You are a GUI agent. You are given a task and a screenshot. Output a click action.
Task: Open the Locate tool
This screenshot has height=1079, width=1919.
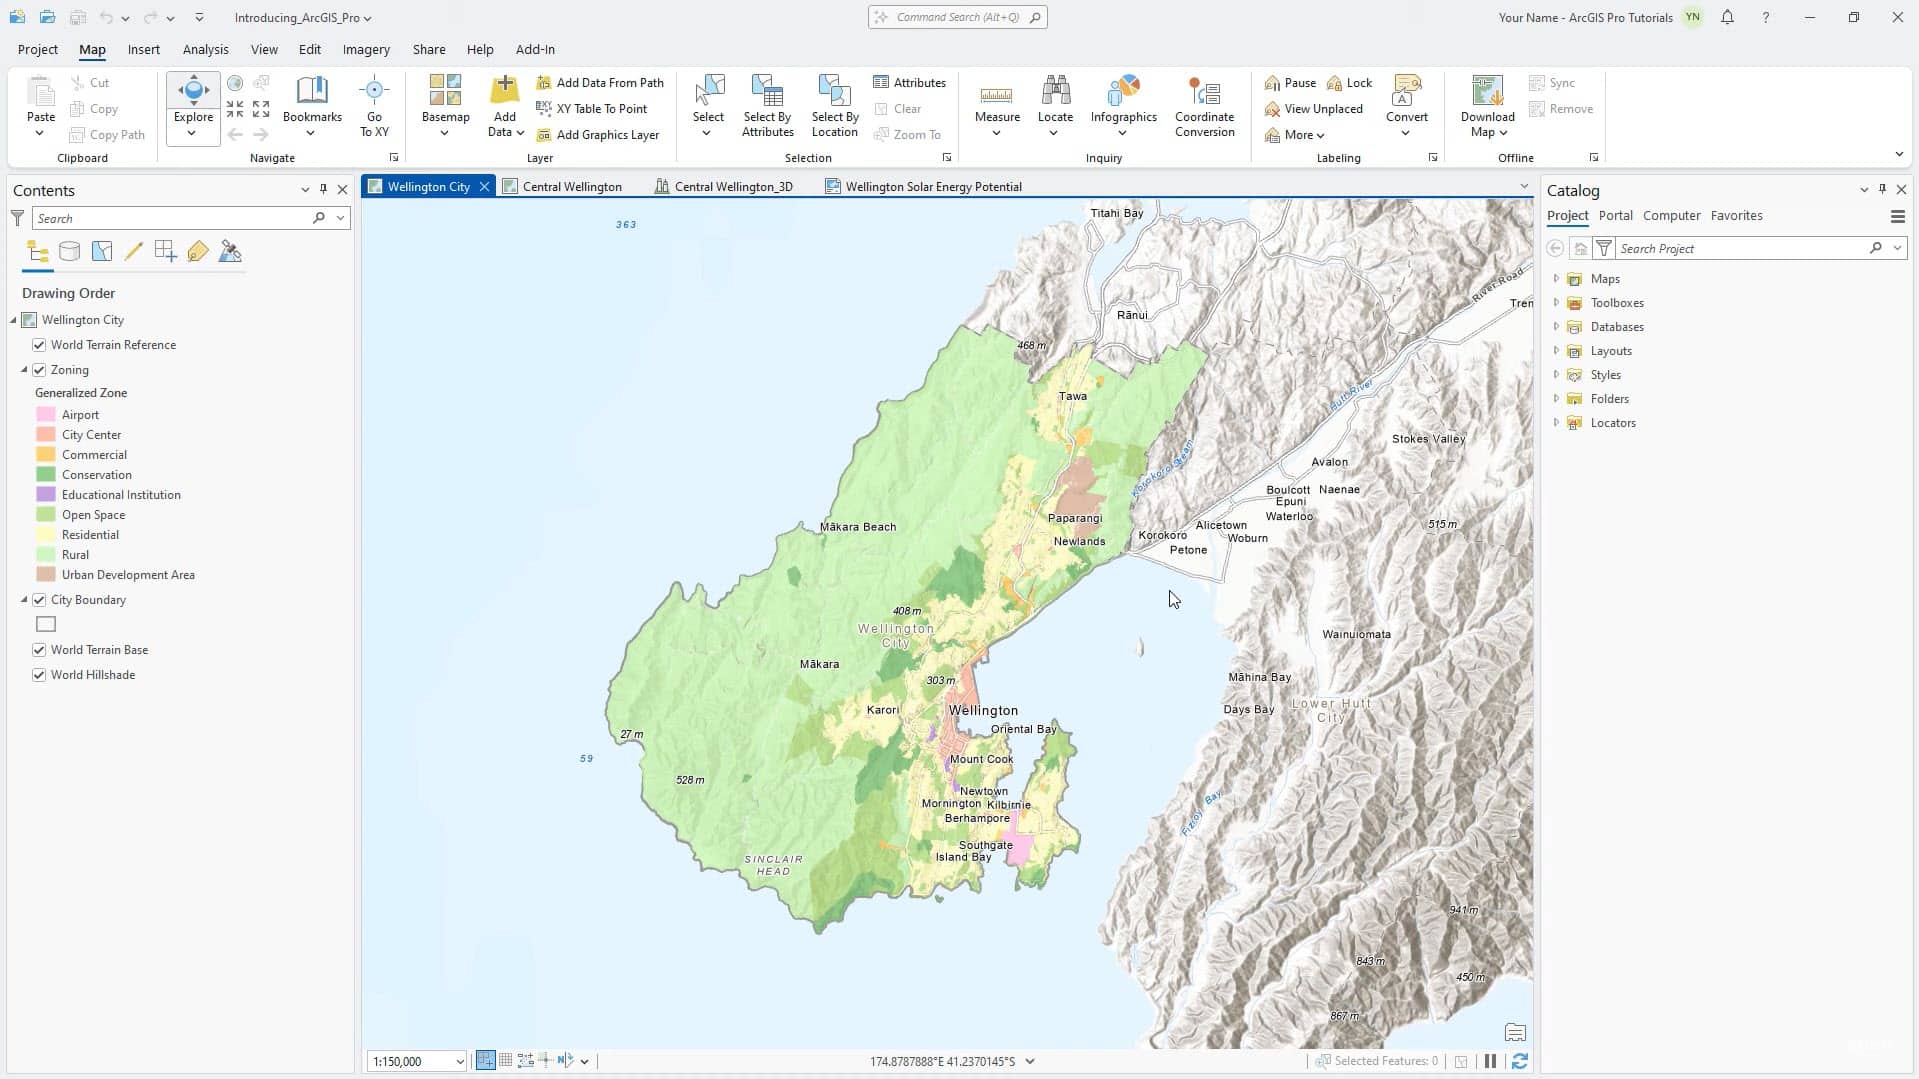[1055, 92]
